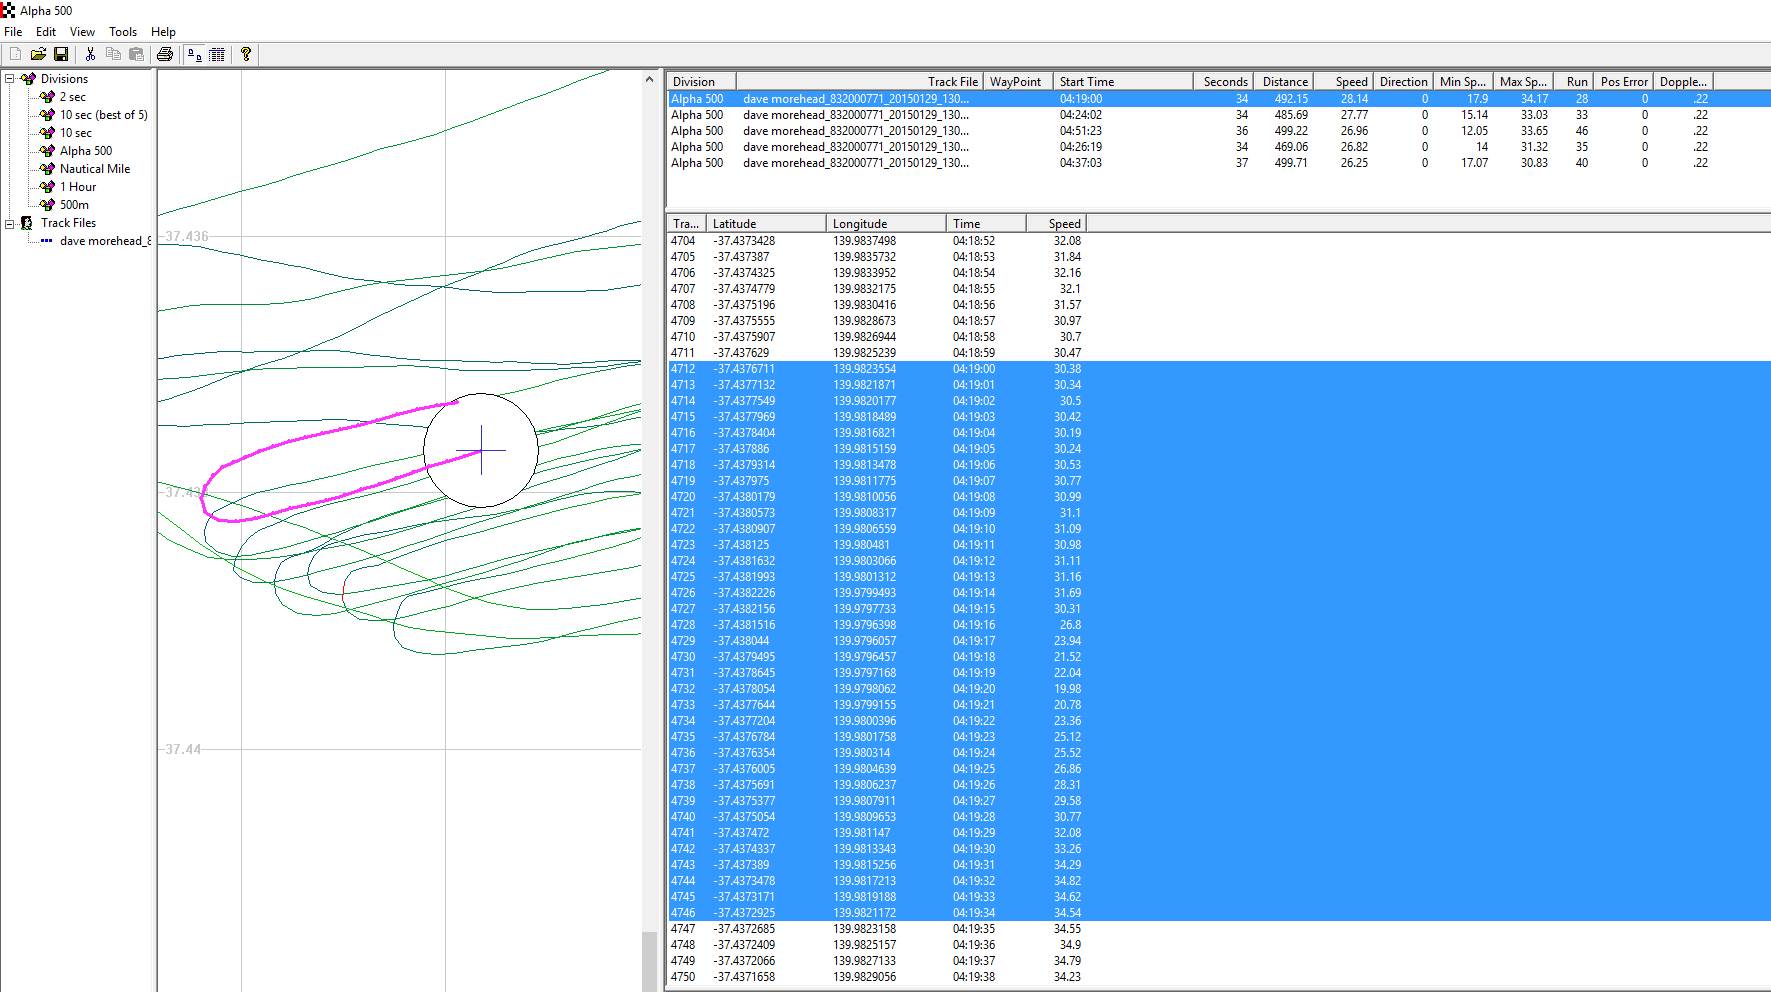Open the Tools menu
The image size is (1771, 992).
pos(123,32)
